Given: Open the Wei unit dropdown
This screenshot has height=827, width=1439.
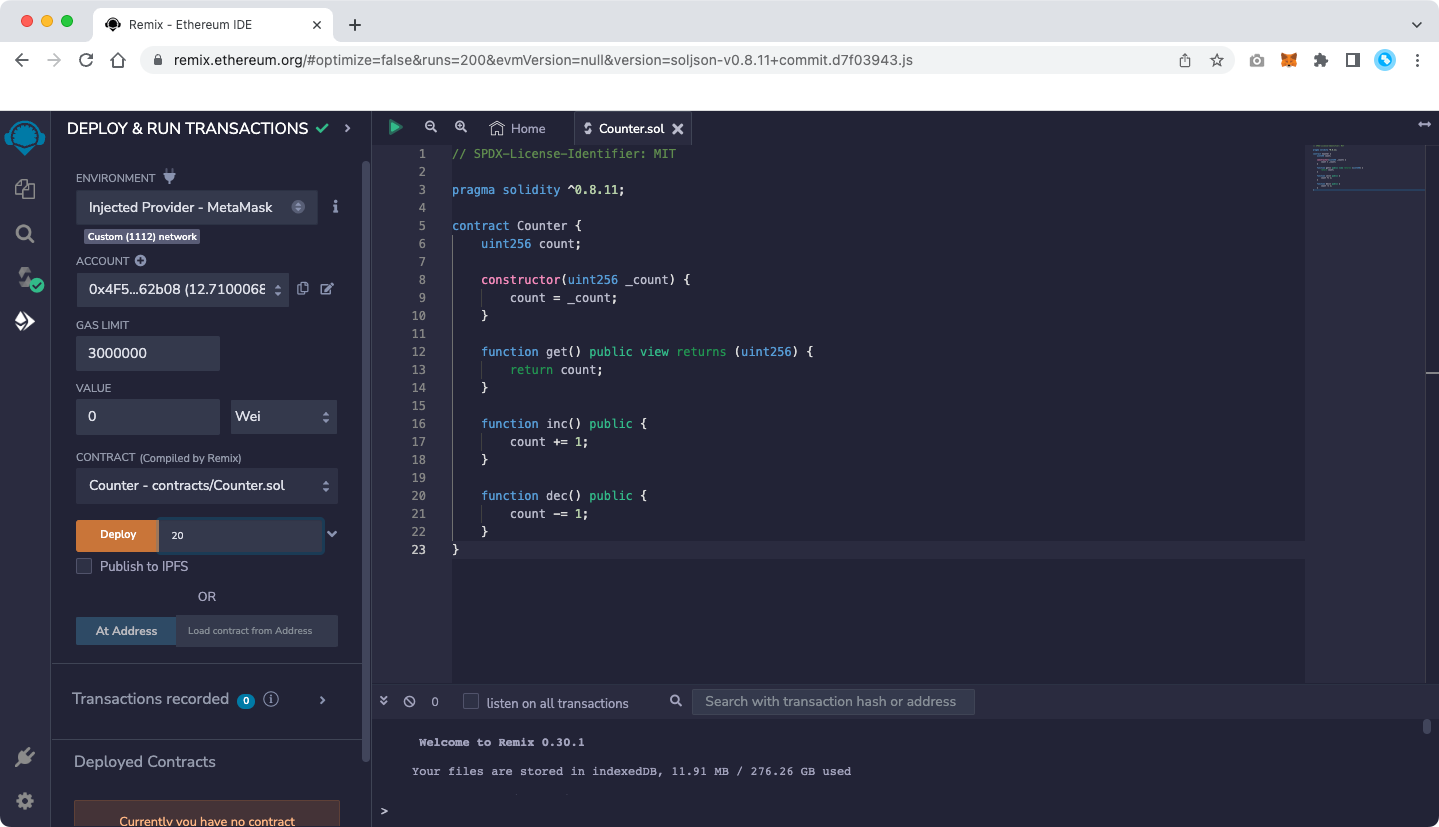Looking at the screenshot, I should (x=283, y=416).
